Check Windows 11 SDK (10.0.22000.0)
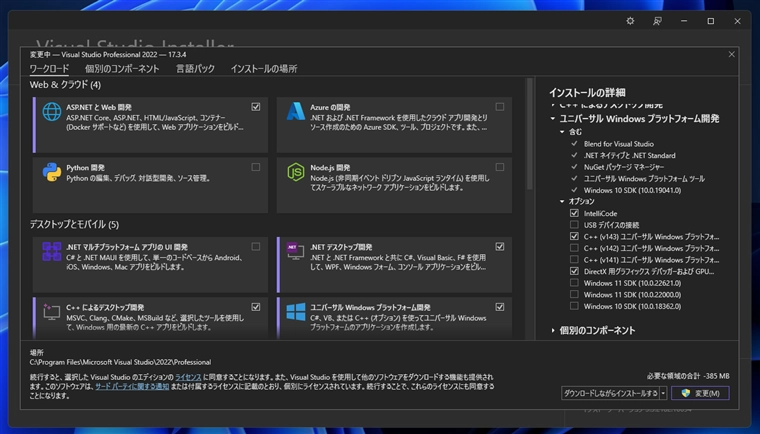760x434 pixels. [x=574, y=294]
